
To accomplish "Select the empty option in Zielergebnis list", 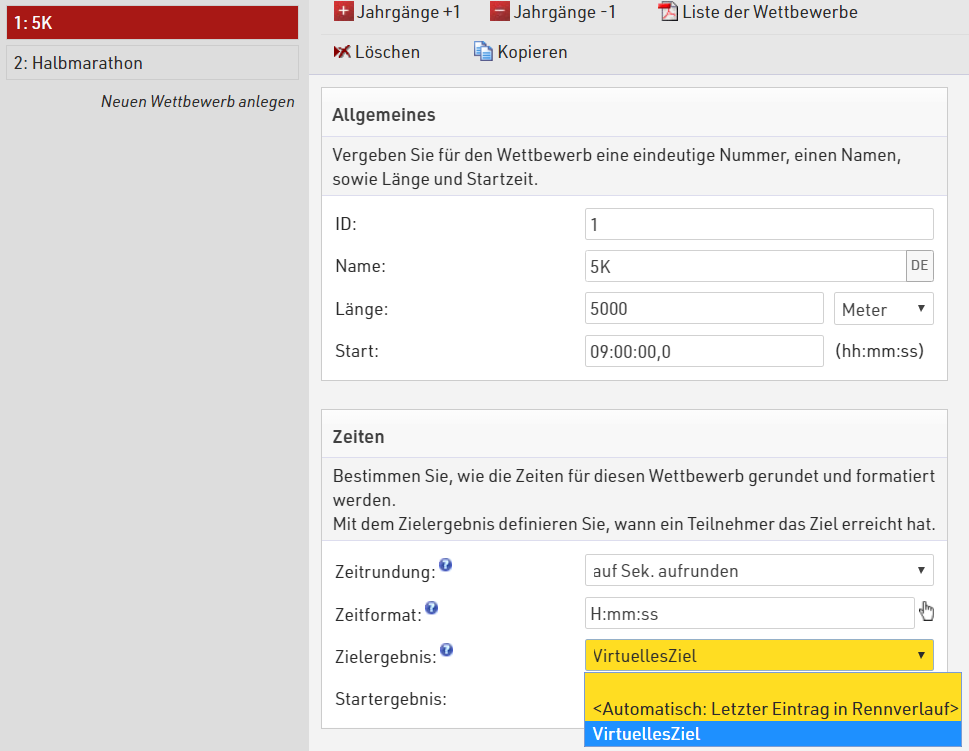I will (x=773, y=685).
